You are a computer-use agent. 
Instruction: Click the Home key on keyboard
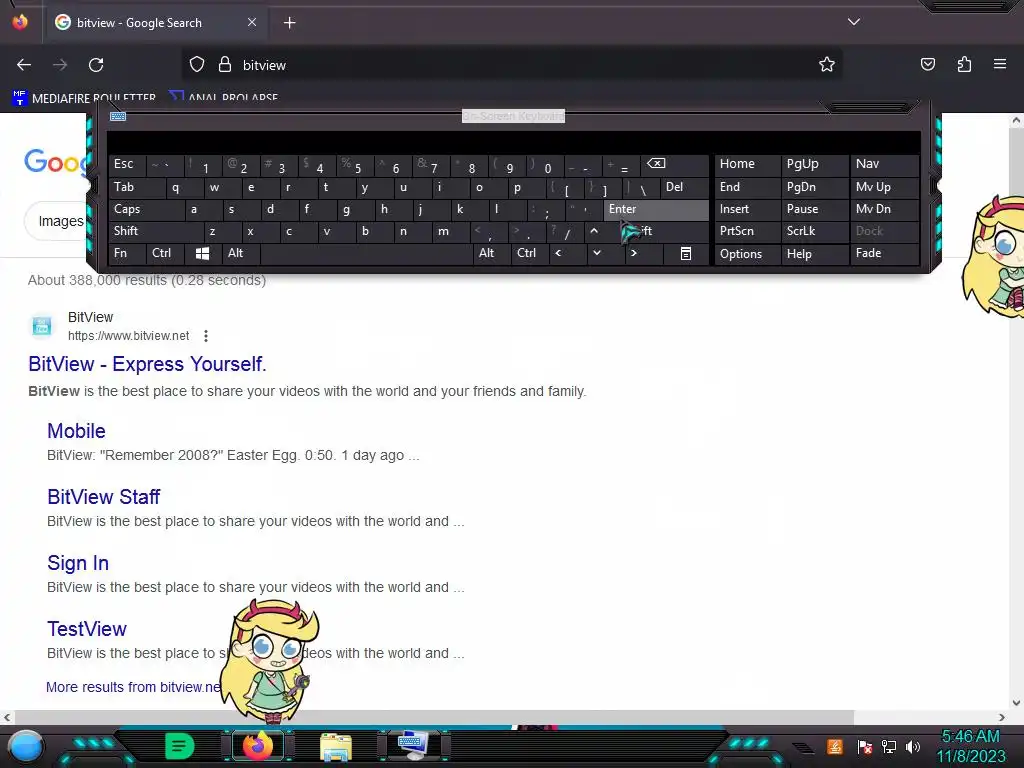(747, 165)
